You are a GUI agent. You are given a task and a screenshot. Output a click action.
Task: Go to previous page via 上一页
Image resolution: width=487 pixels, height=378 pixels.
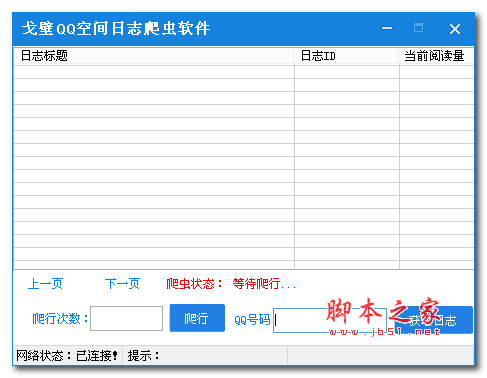pyautogui.click(x=45, y=284)
